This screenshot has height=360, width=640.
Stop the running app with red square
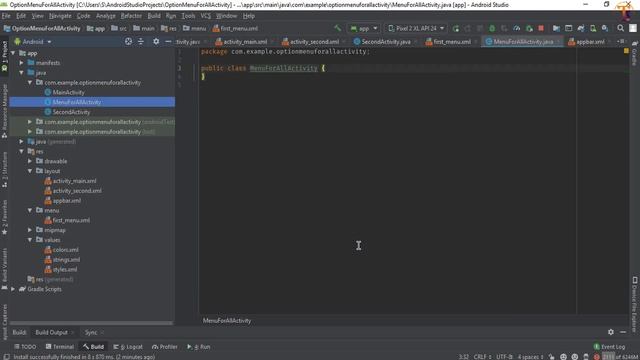tap(541, 28)
